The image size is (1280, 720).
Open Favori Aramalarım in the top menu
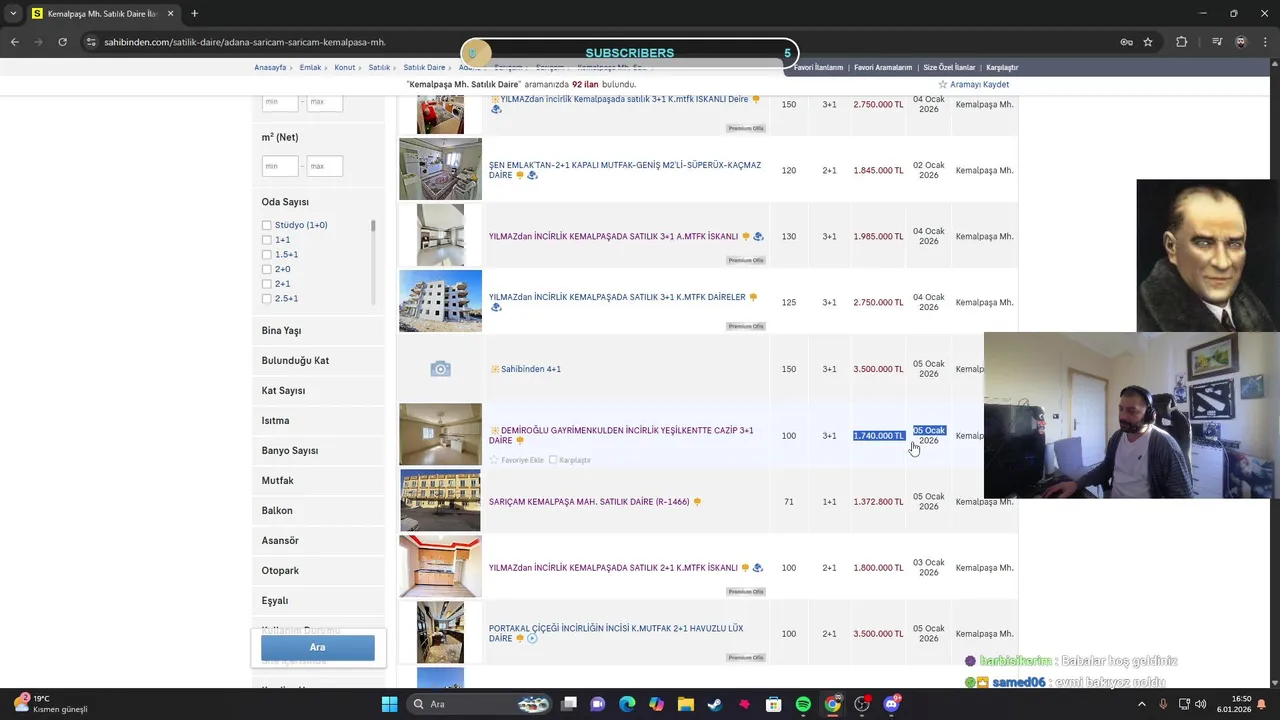[x=883, y=68]
